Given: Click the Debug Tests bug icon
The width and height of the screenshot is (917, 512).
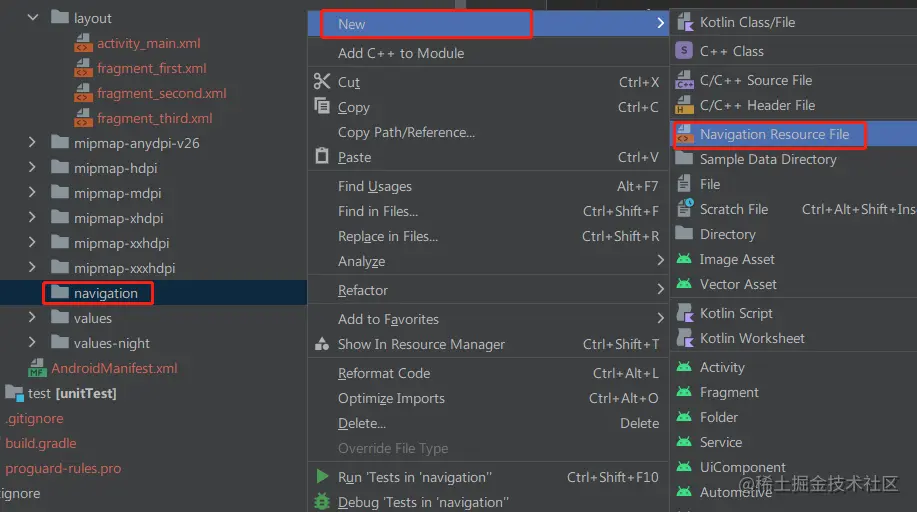Looking at the screenshot, I should [322, 501].
